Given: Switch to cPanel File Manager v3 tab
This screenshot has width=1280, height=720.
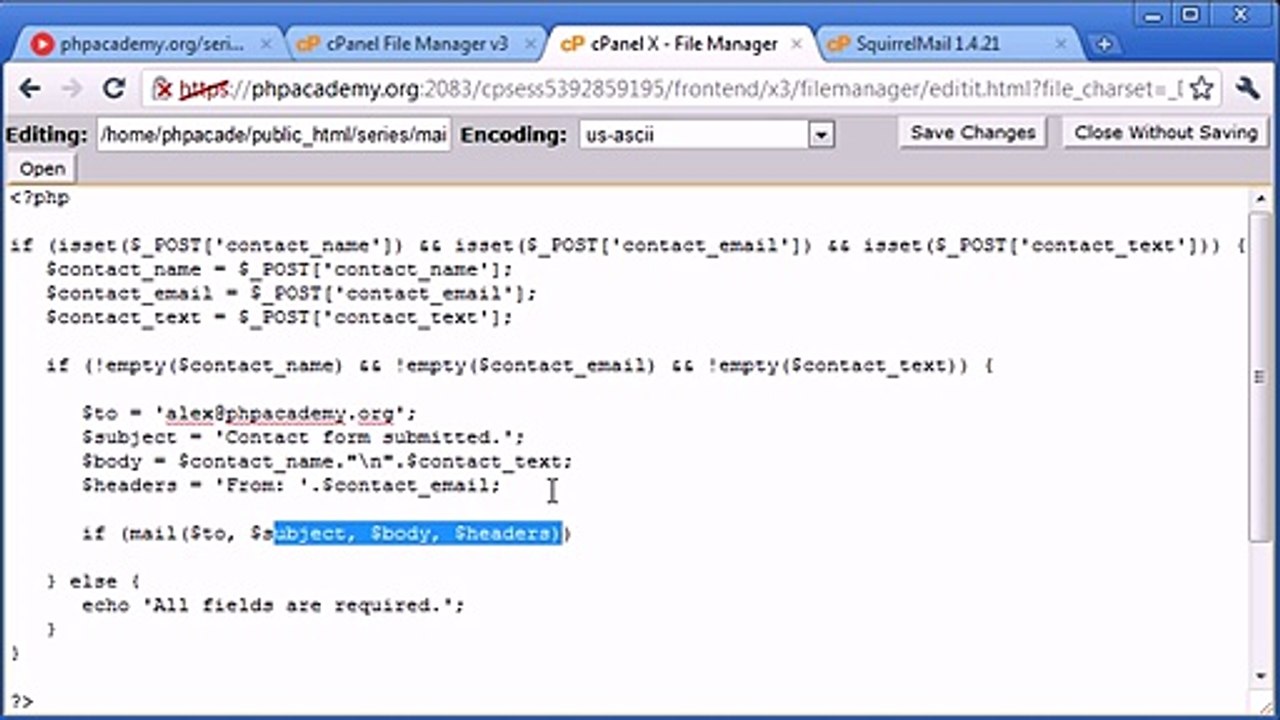Looking at the screenshot, I should coord(415,44).
